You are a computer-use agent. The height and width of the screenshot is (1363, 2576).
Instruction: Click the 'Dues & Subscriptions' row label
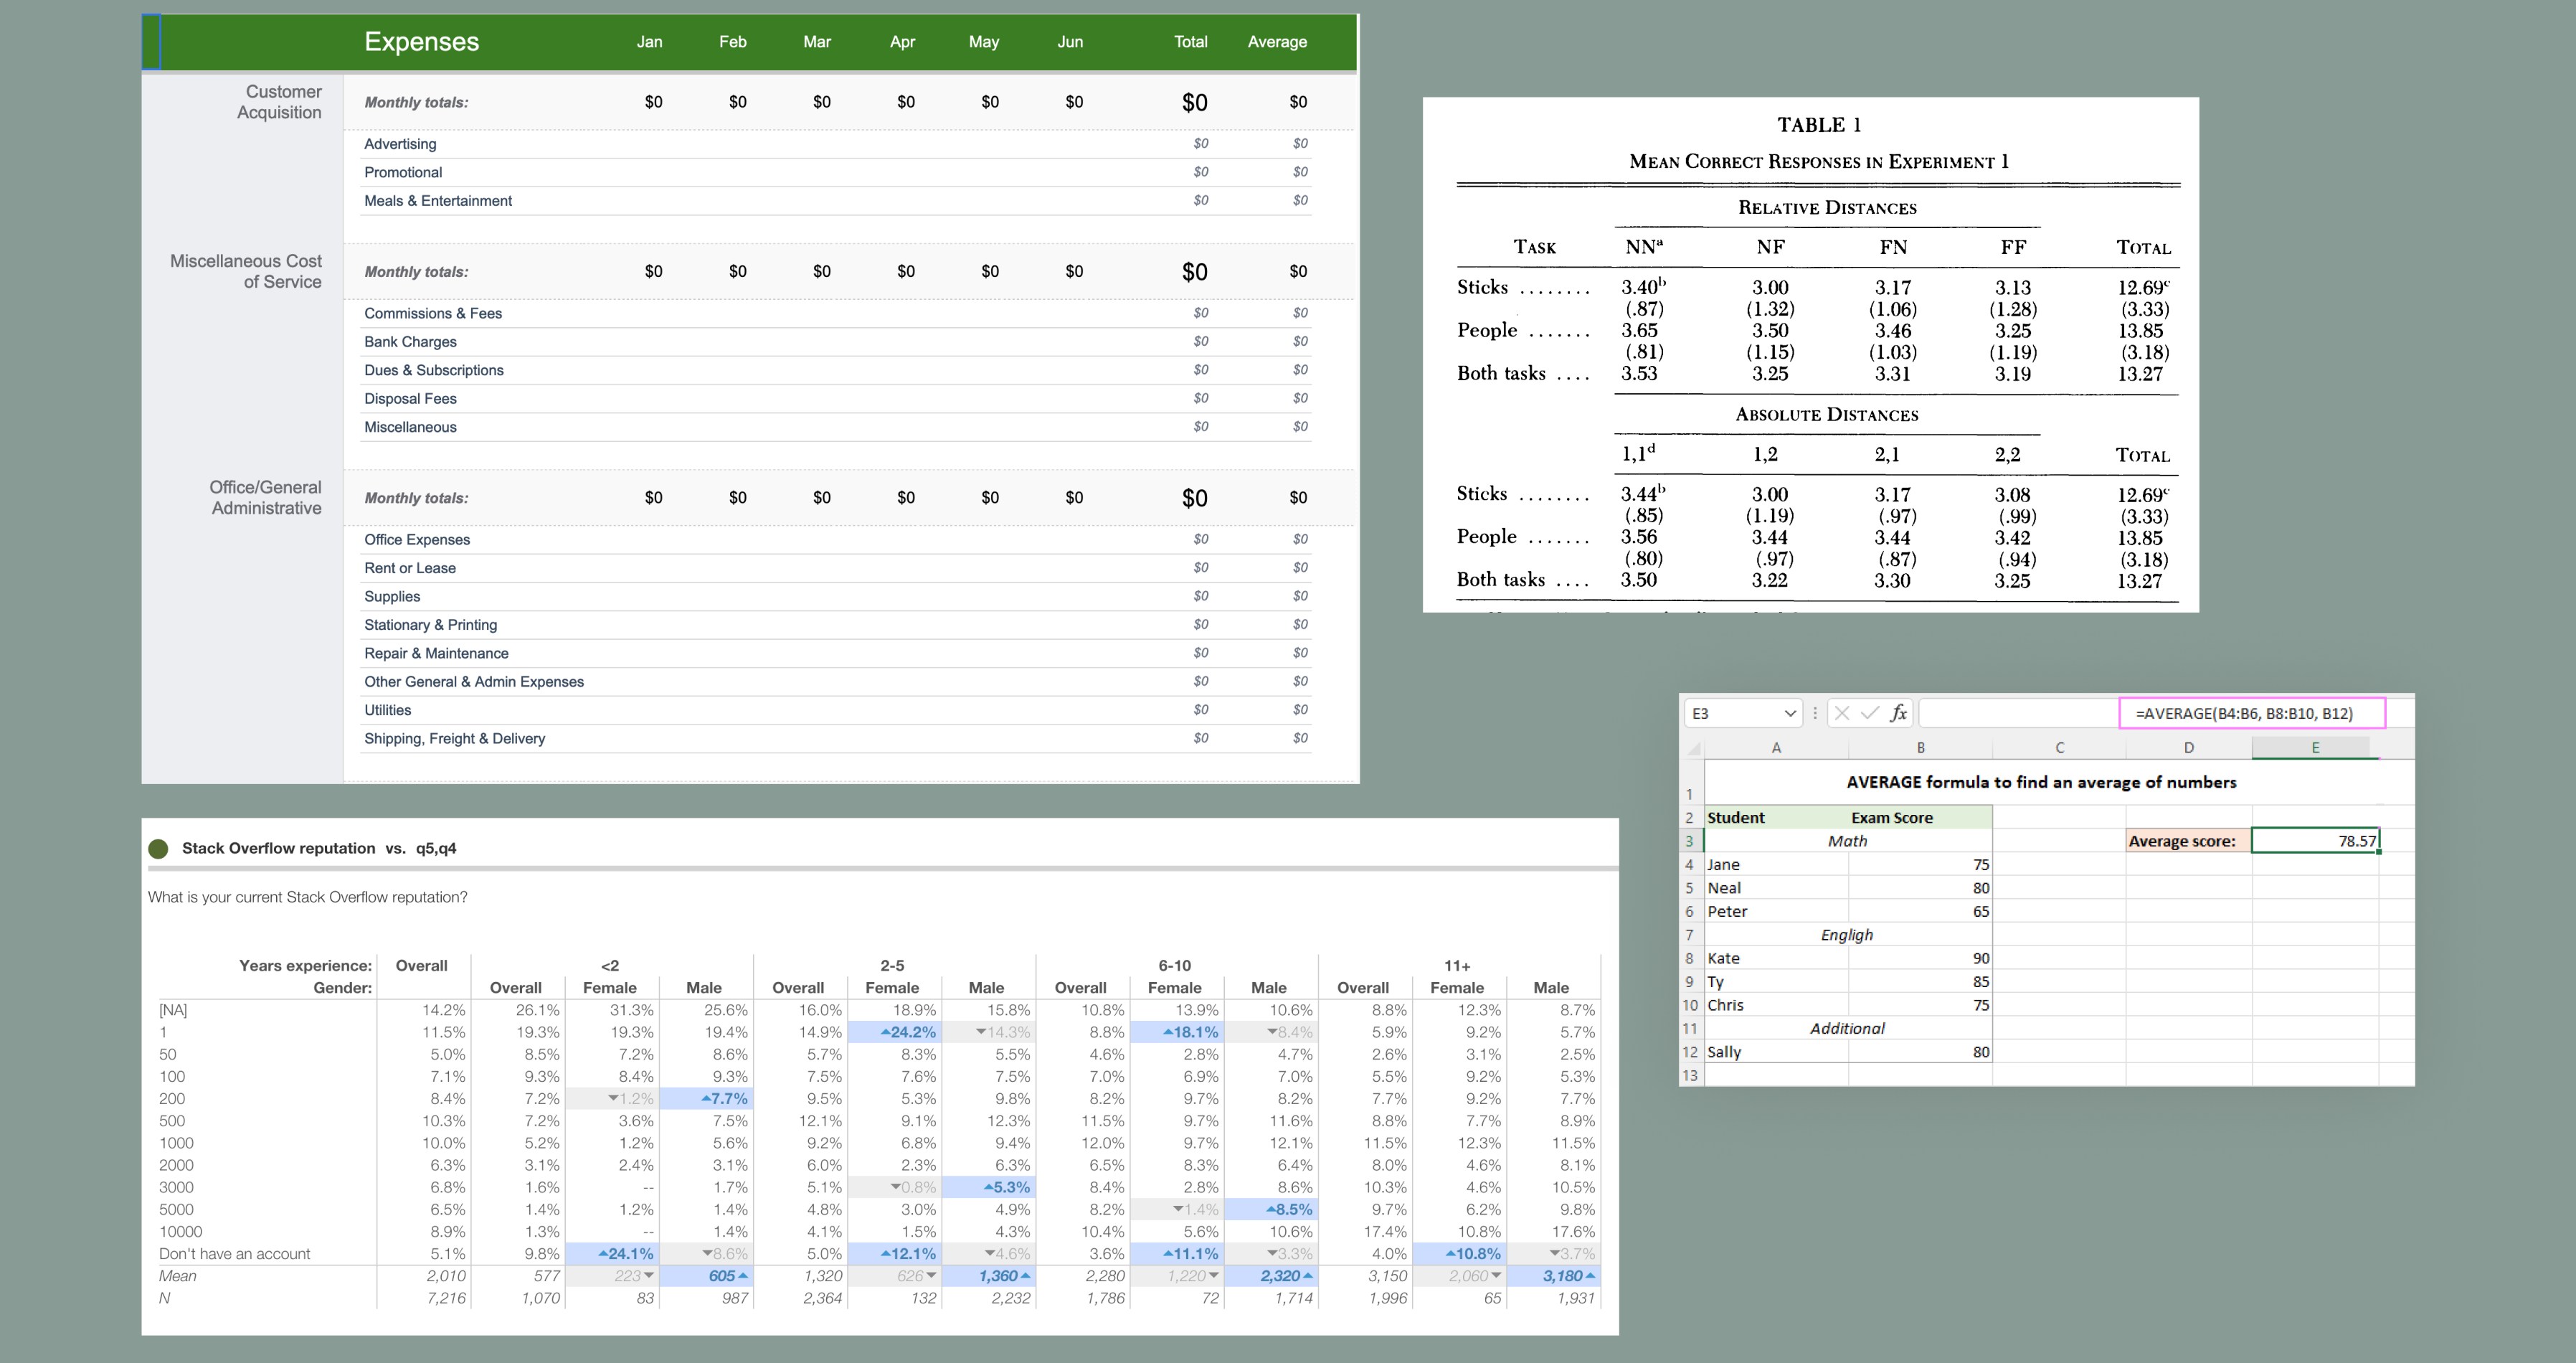434,370
